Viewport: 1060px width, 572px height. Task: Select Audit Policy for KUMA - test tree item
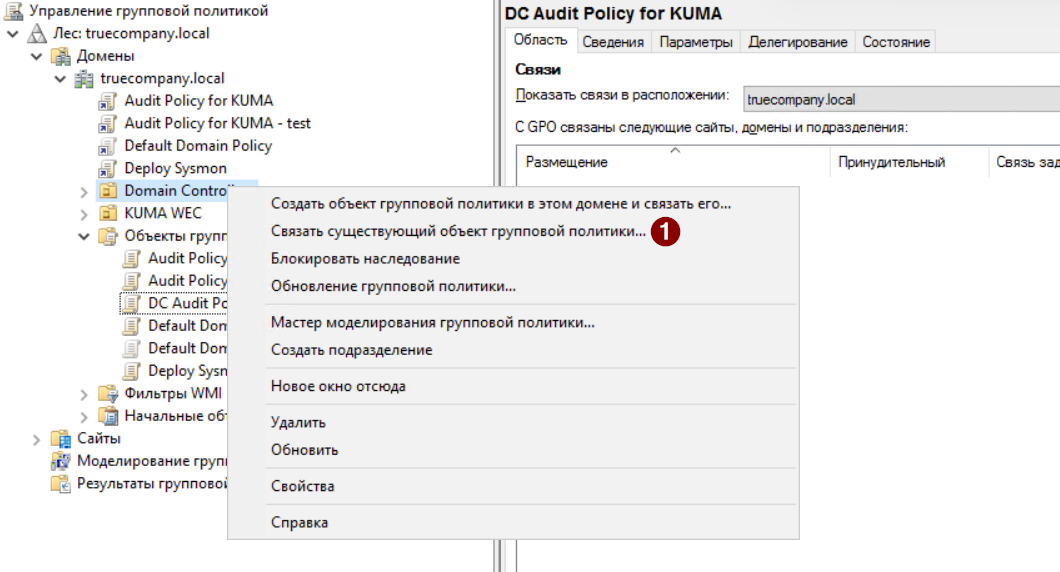click(x=217, y=124)
